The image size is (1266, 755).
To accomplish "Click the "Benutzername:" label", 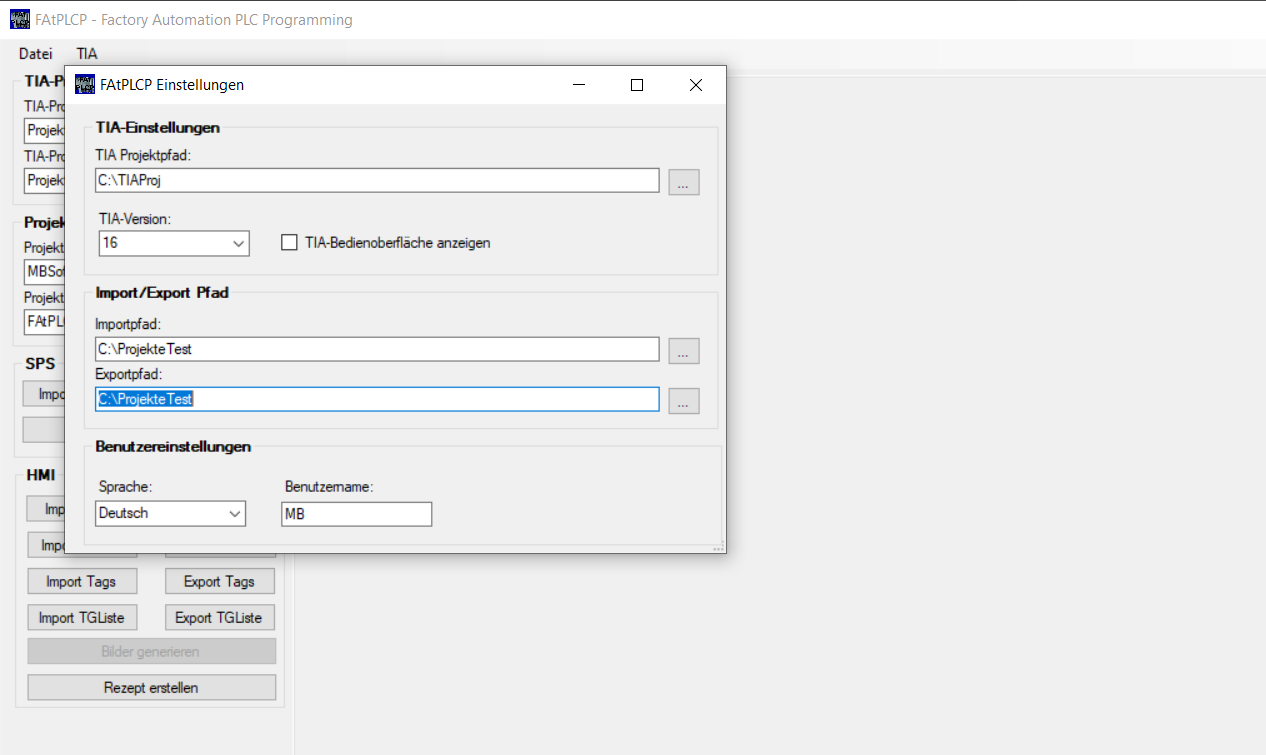I will pyautogui.click(x=329, y=487).
